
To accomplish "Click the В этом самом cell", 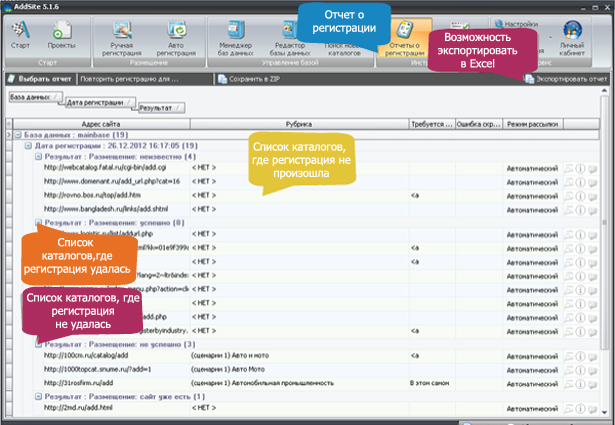I will [x=432, y=383].
